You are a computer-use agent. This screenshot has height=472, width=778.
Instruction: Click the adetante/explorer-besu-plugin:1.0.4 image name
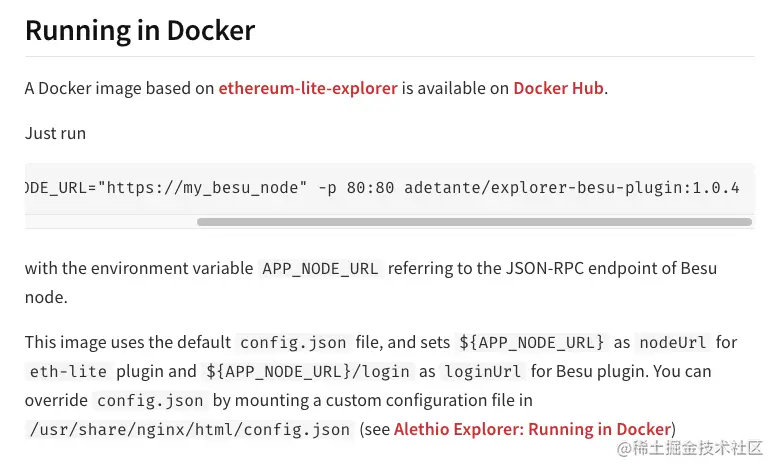coord(572,188)
